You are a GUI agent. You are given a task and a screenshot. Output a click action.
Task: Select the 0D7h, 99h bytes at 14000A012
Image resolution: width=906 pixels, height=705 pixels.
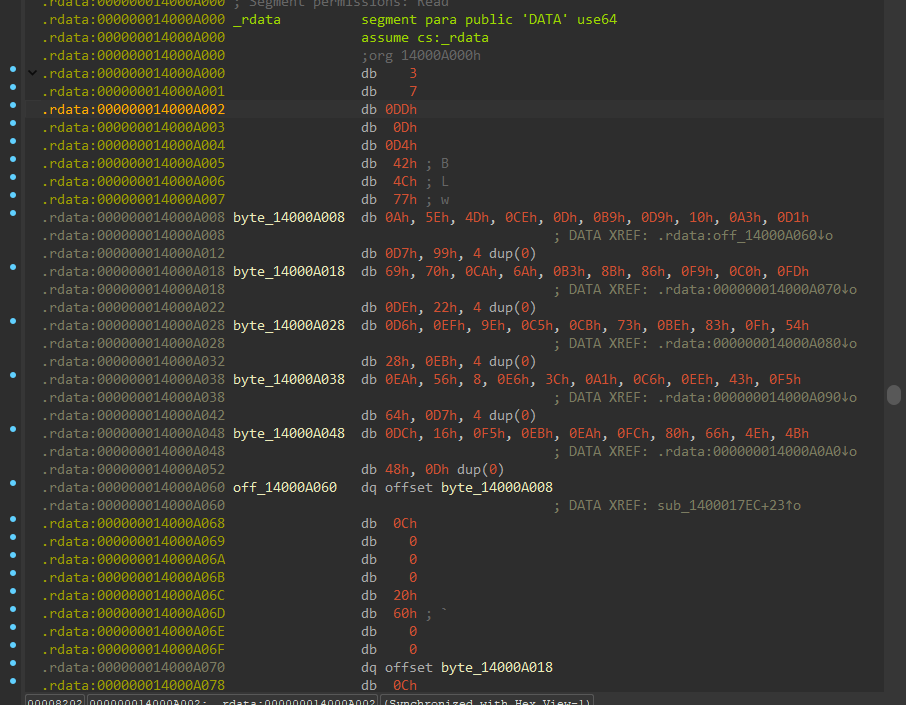pos(421,253)
